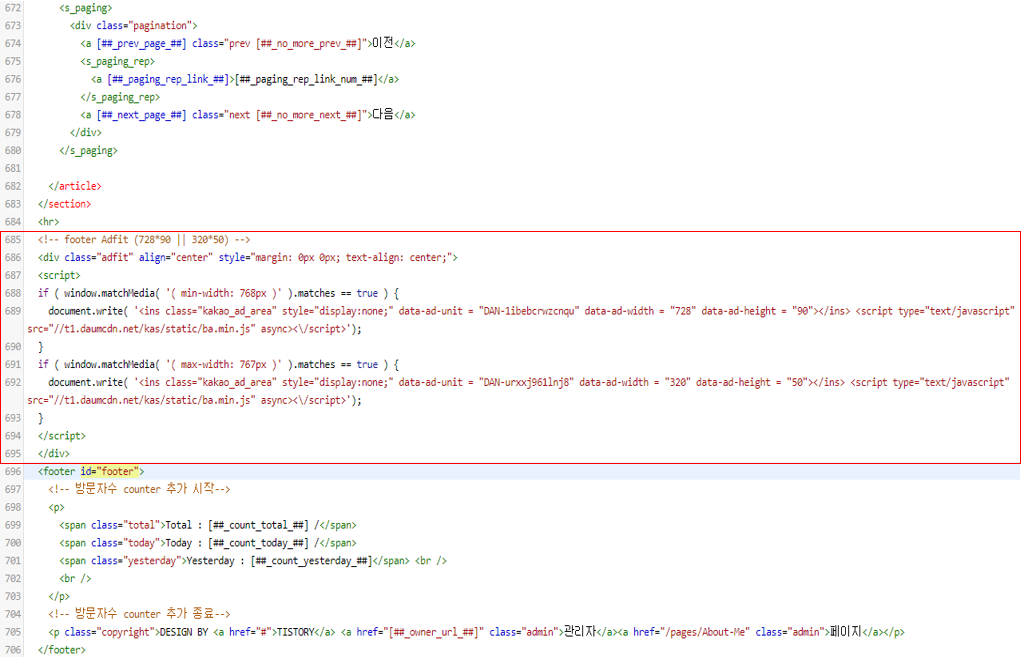Click the opening <p> tag on line 698
This screenshot has height=657, width=1021.
(57, 507)
